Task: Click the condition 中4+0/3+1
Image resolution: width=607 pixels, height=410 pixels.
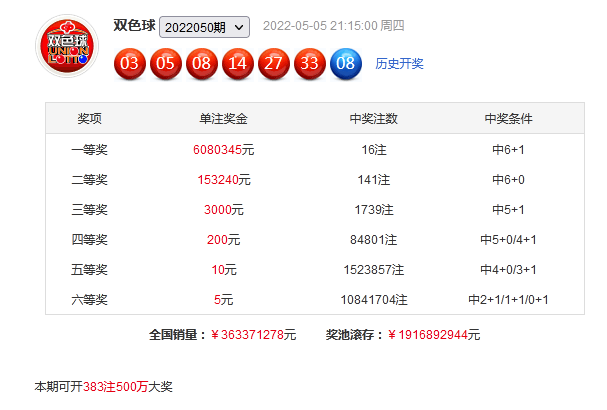Action: 508,269
